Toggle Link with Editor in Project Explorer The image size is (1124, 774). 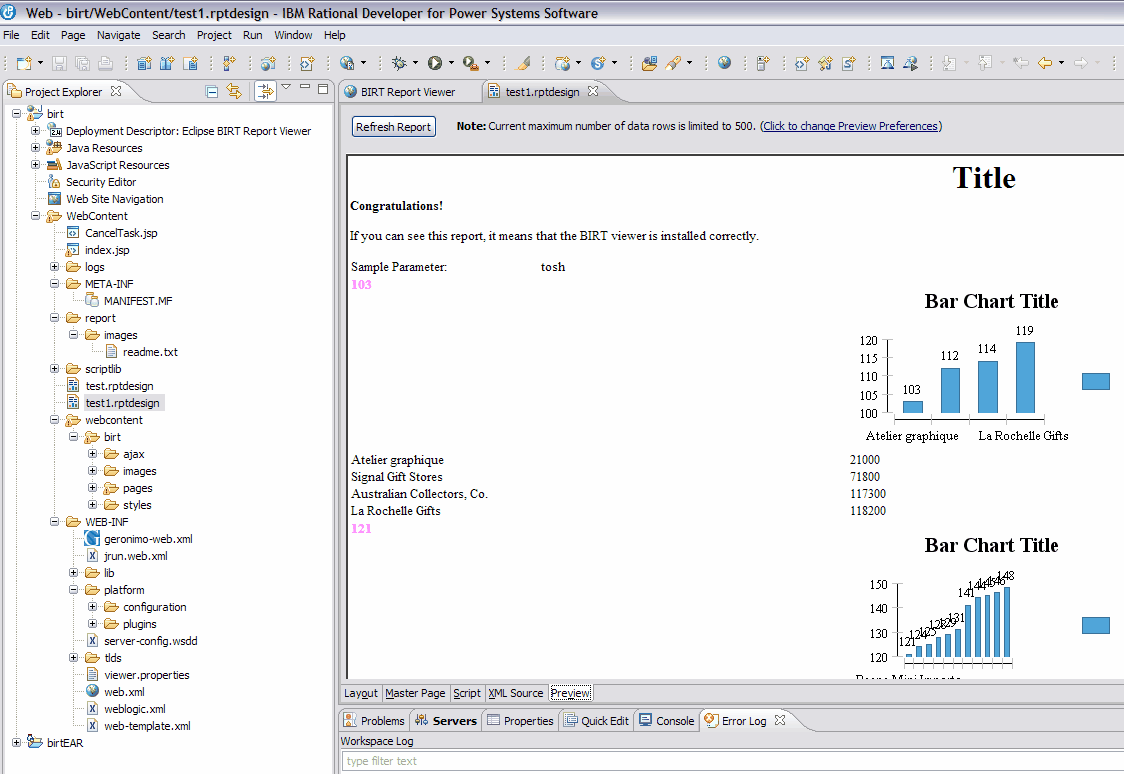click(234, 91)
